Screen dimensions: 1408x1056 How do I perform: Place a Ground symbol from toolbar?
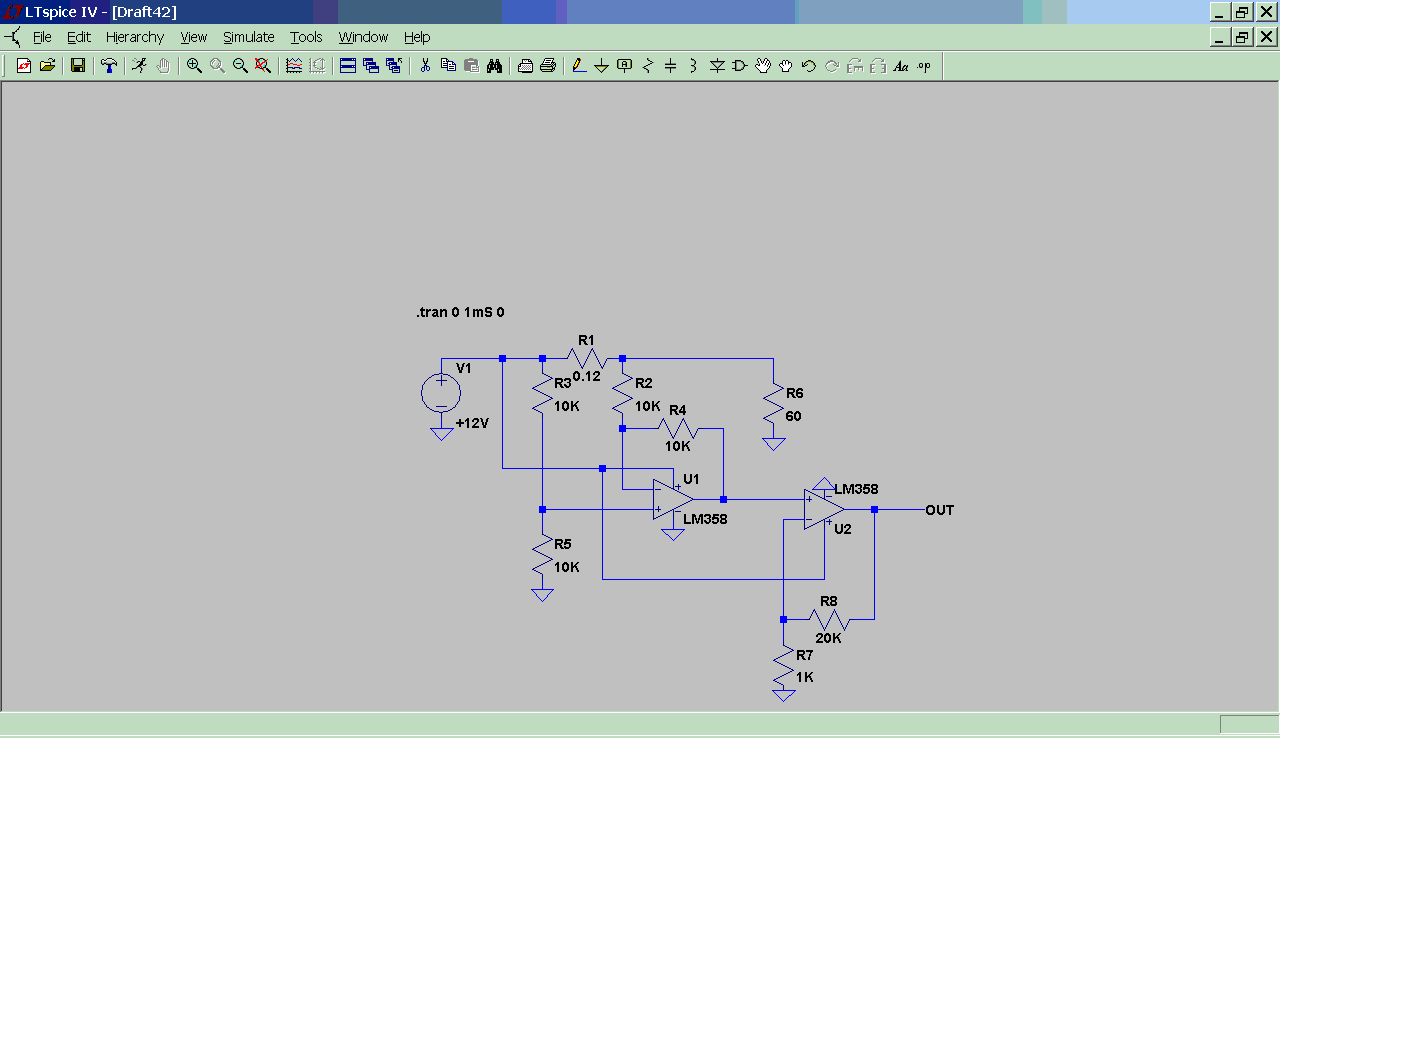pyautogui.click(x=601, y=66)
